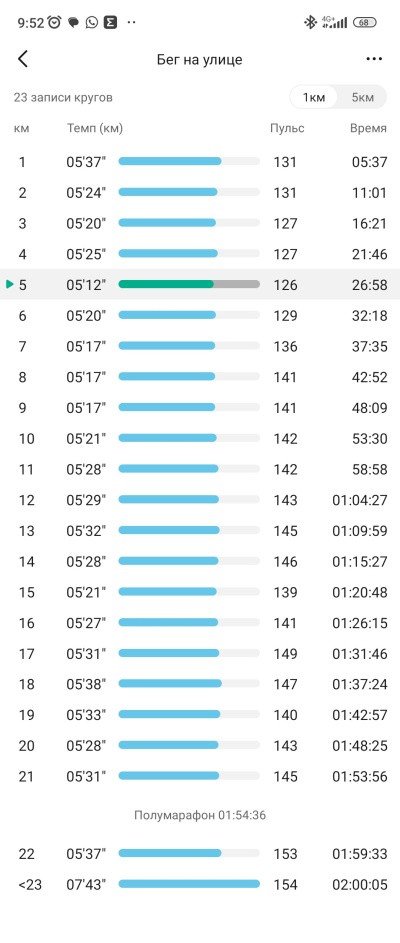The width and height of the screenshot is (400, 943).
Task: Tap the Темп (км) column header
Action: pos(94,129)
